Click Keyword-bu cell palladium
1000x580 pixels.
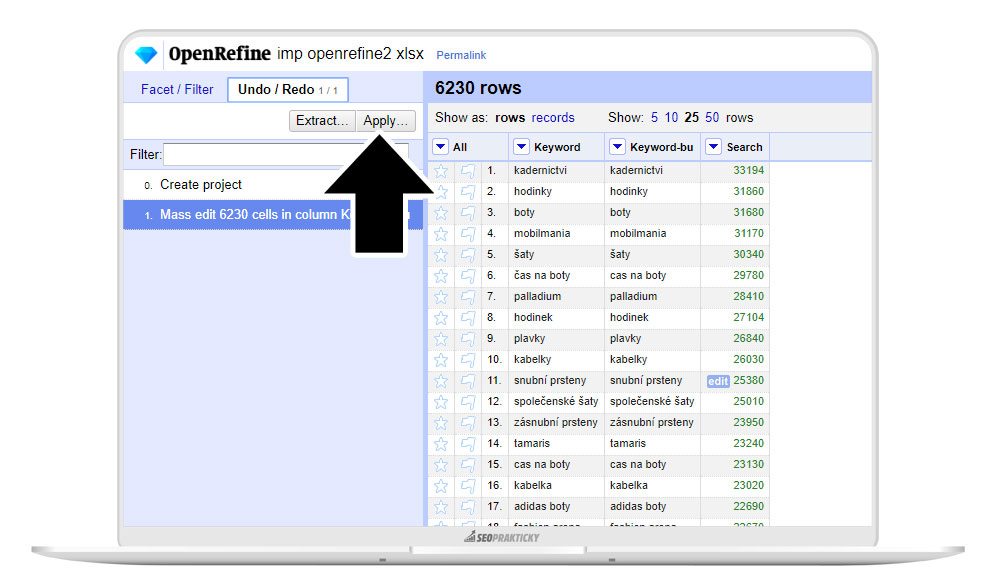[633, 297]
